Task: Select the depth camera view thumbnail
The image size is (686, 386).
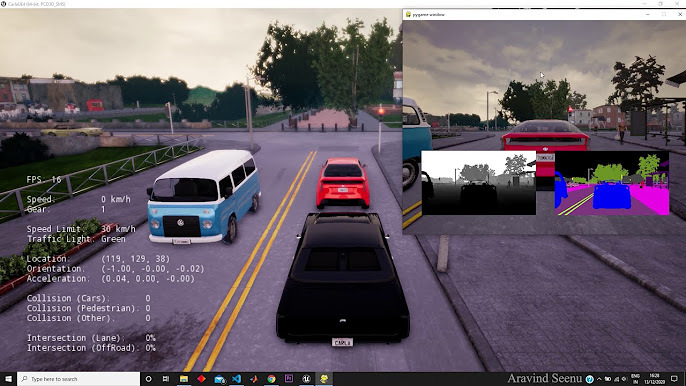Action: [479, 183]
